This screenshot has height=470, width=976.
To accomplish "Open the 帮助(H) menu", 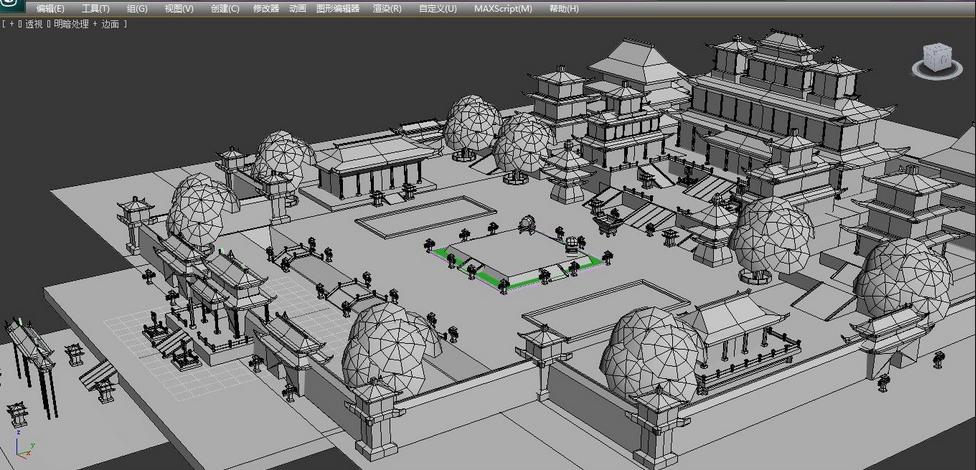I will point(564,8).
